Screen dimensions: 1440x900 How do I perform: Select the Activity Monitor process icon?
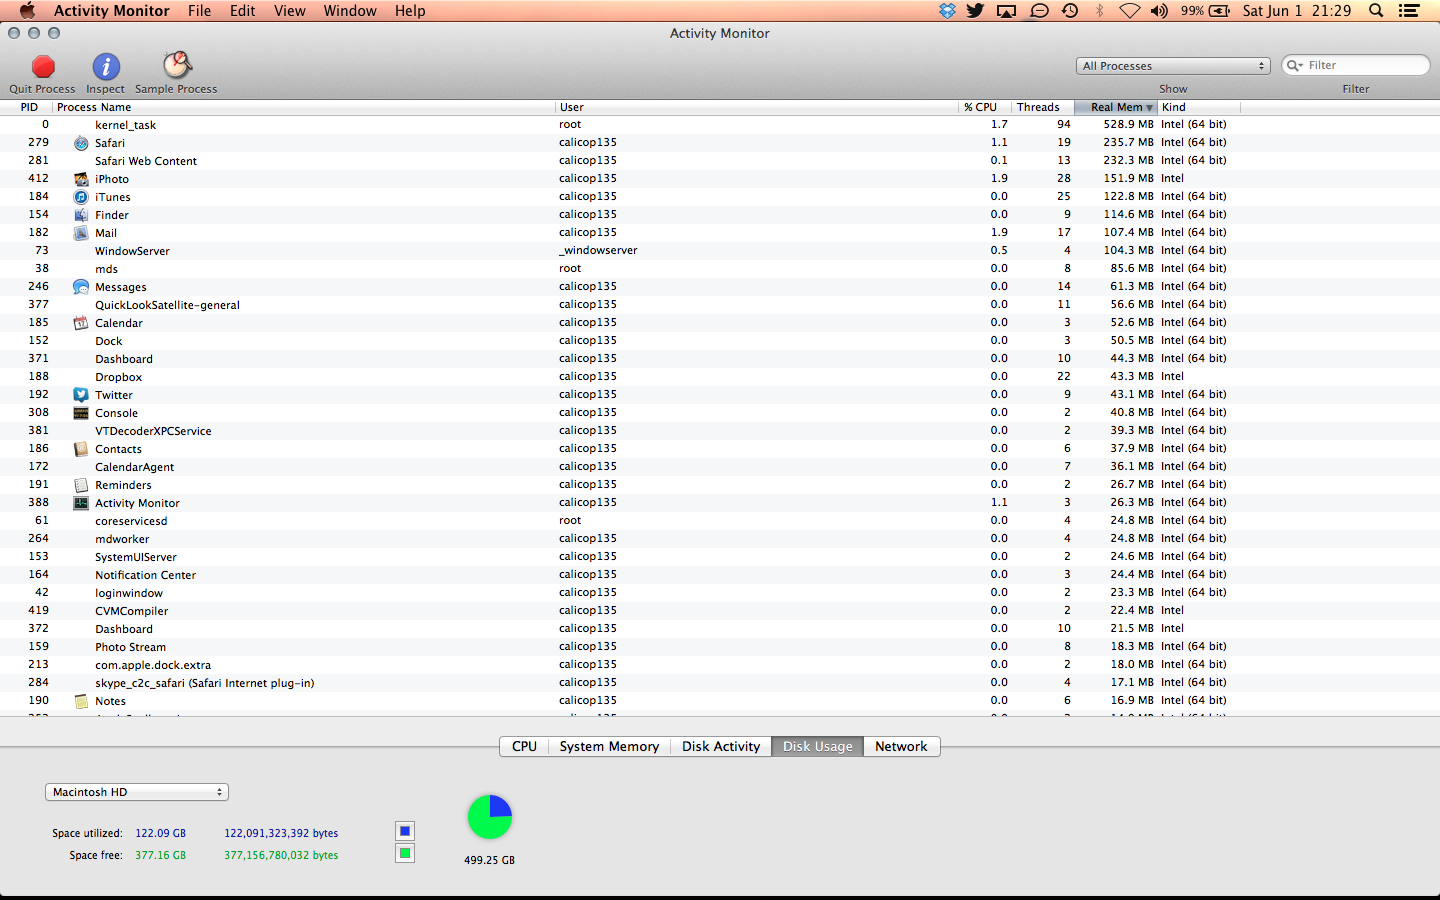pos(81,503)
